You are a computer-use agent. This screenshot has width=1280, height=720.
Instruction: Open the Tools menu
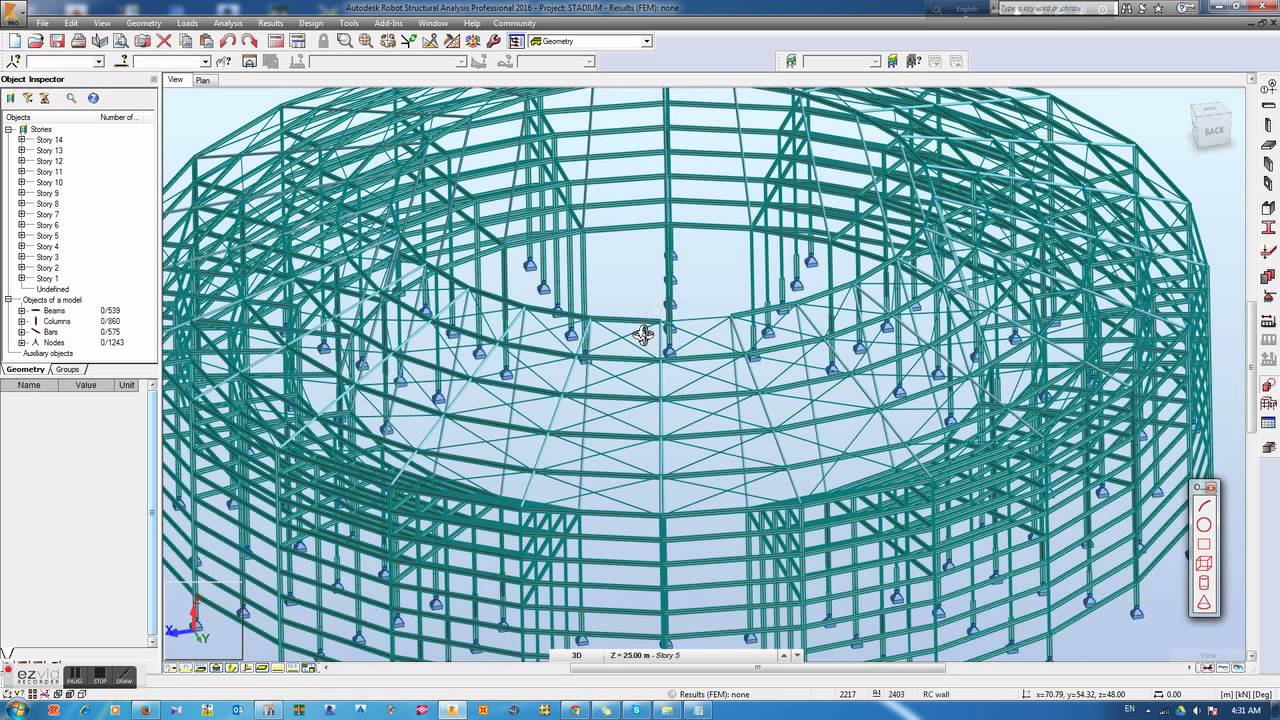[348, 22]
